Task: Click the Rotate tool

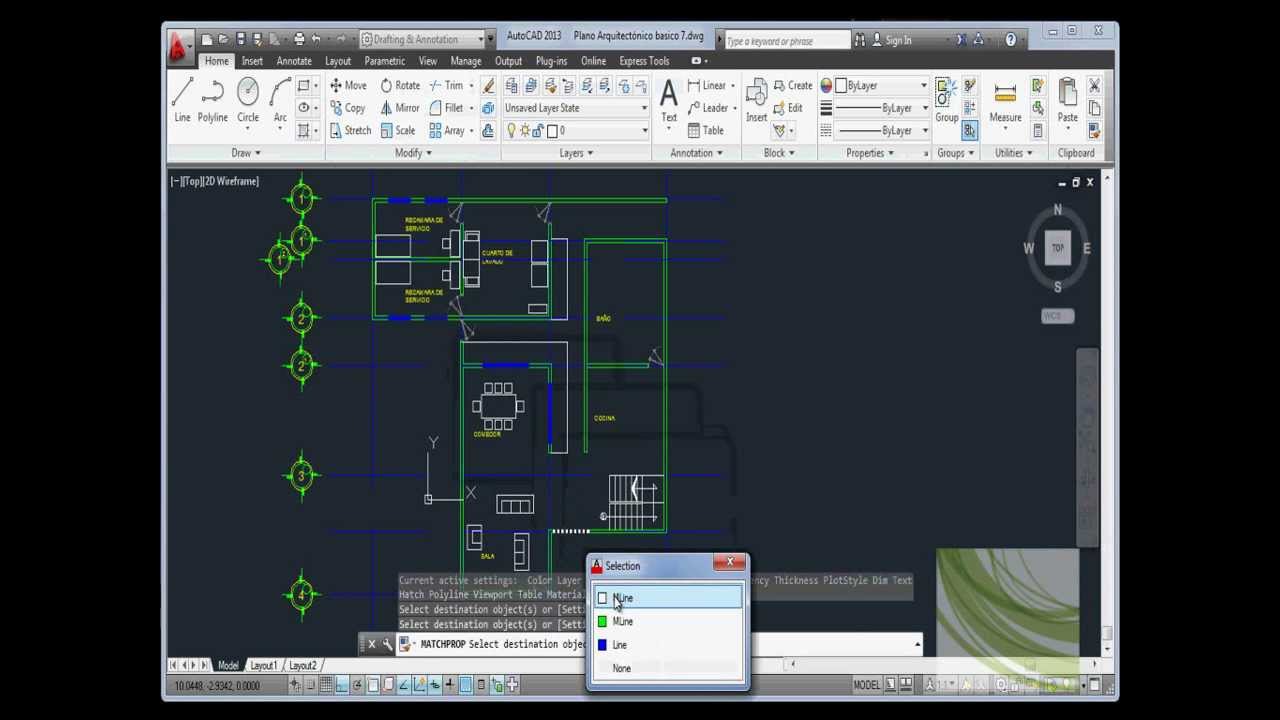Action: pyautogui.click(x=399, y=86)
